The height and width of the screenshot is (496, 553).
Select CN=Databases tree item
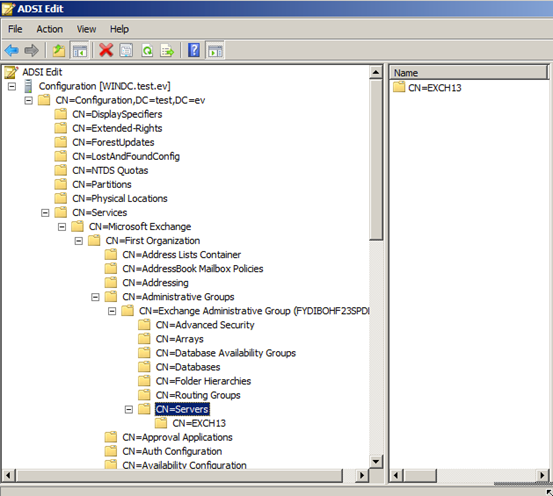click(188, 367)
